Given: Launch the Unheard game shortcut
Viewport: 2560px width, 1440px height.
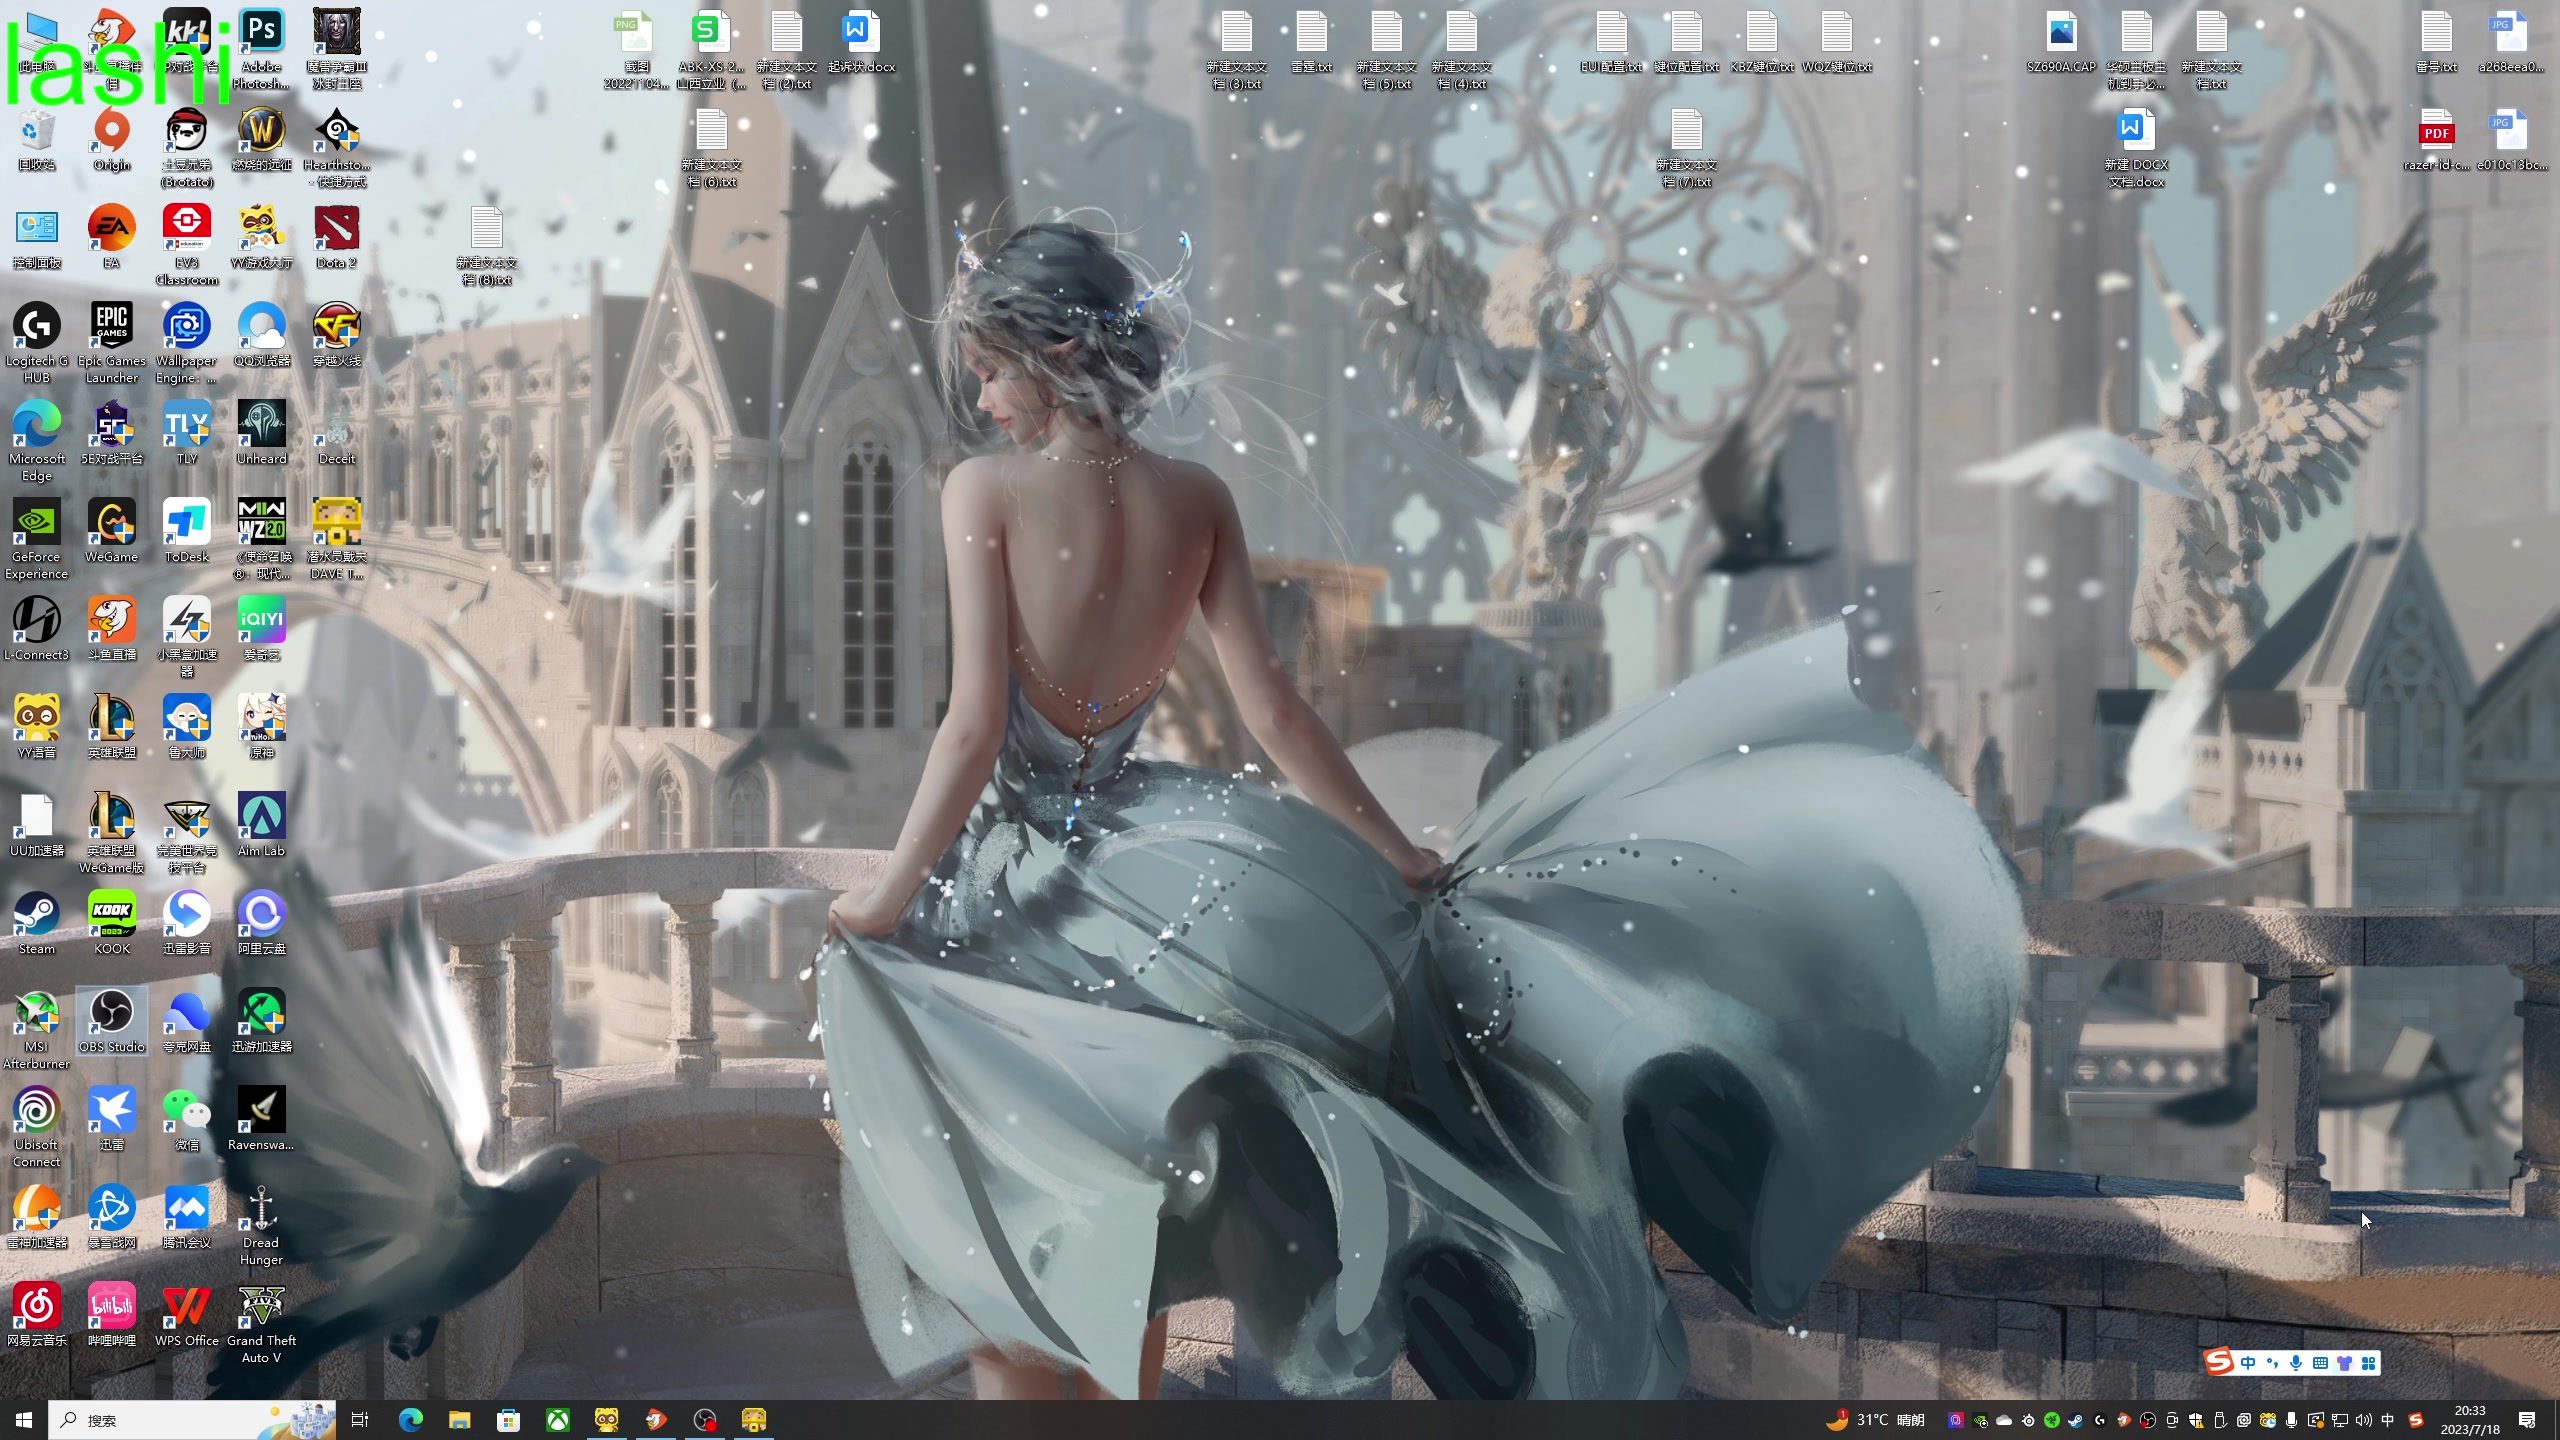Looking at the screenshot, I should [x=261, y=433].
